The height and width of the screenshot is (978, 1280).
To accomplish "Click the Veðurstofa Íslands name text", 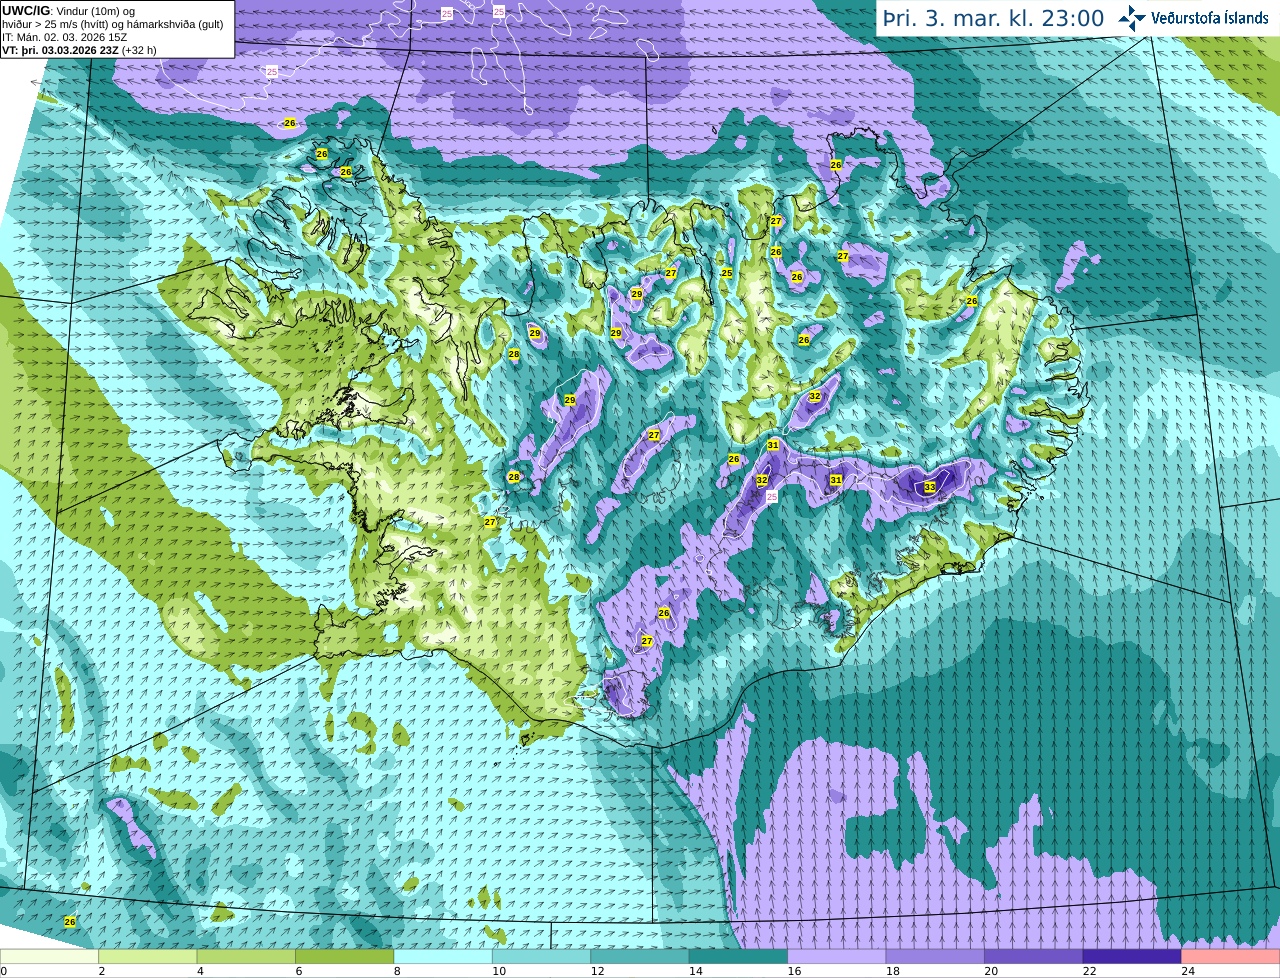I will pyautogui.click(x=1210, y=18).
